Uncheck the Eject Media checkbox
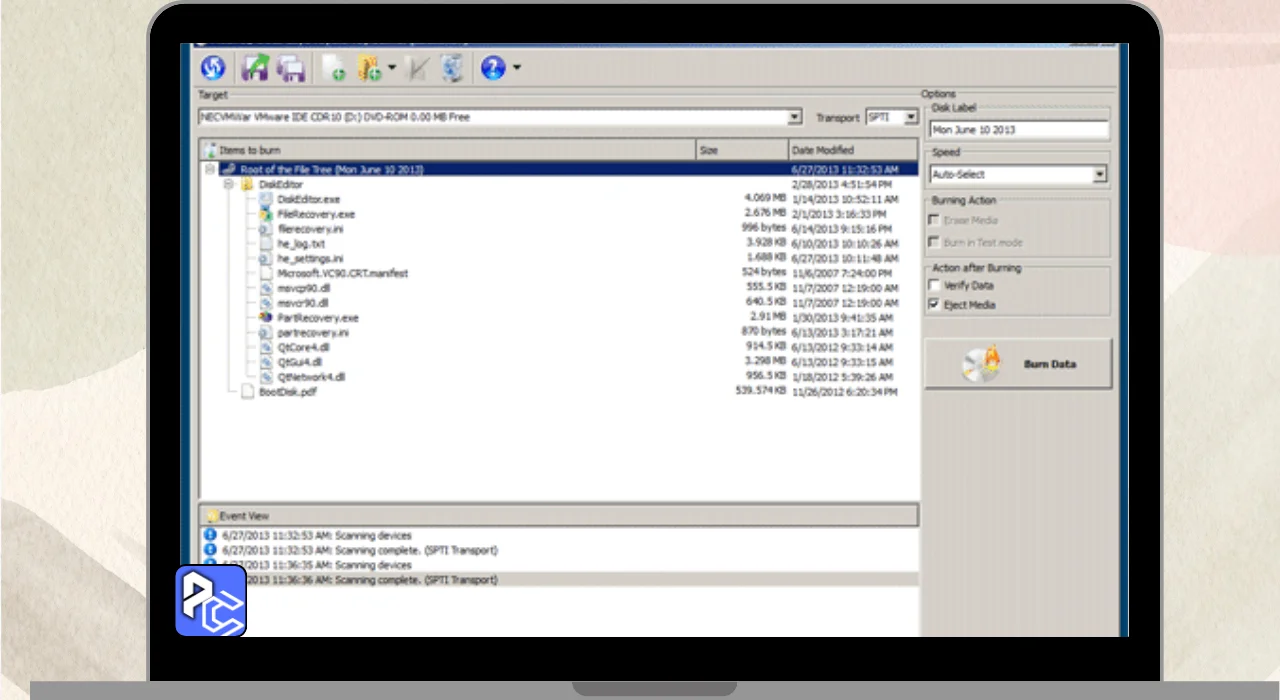This screenshot has width=1280, height=700. pyautogui.click(x=935, y=305)
